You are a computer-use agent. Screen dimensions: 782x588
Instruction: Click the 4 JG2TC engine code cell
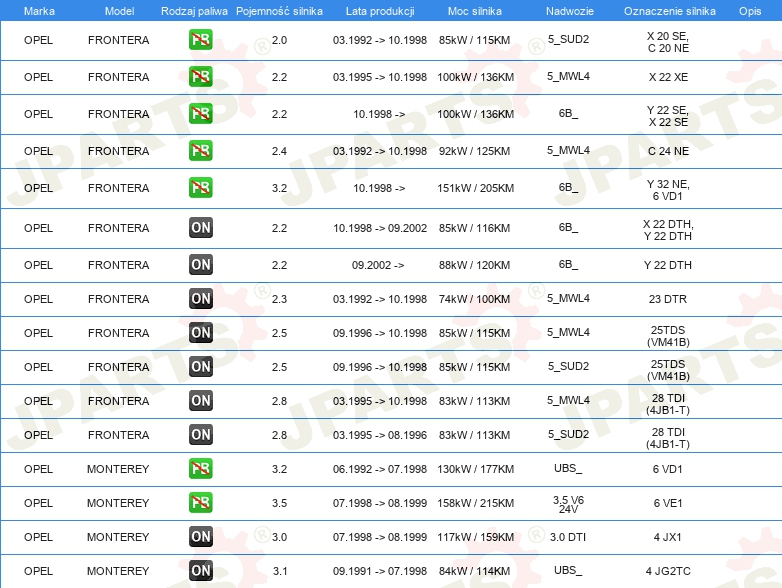point(668,571)
